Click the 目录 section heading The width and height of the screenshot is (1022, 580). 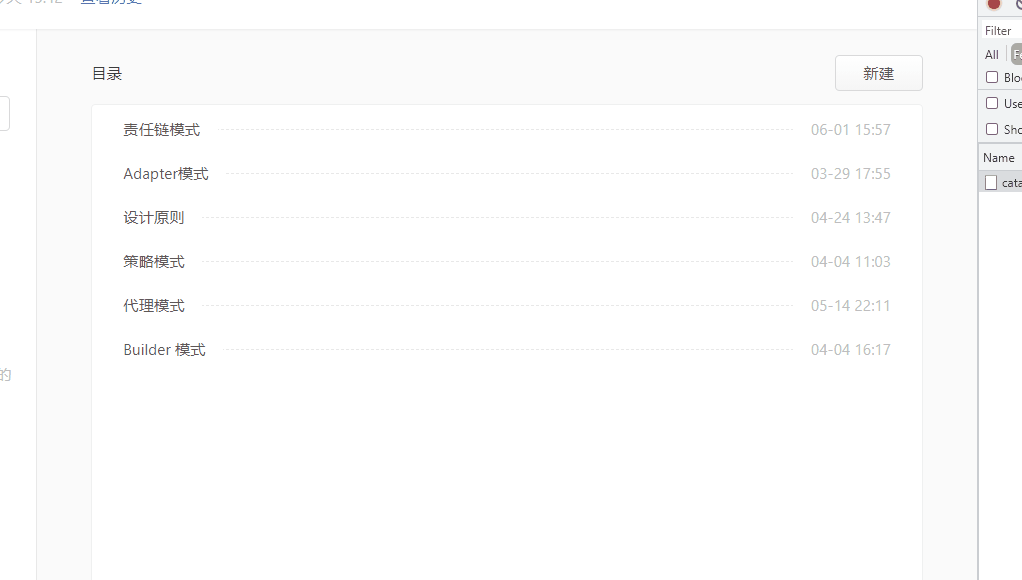pos(107,74)
